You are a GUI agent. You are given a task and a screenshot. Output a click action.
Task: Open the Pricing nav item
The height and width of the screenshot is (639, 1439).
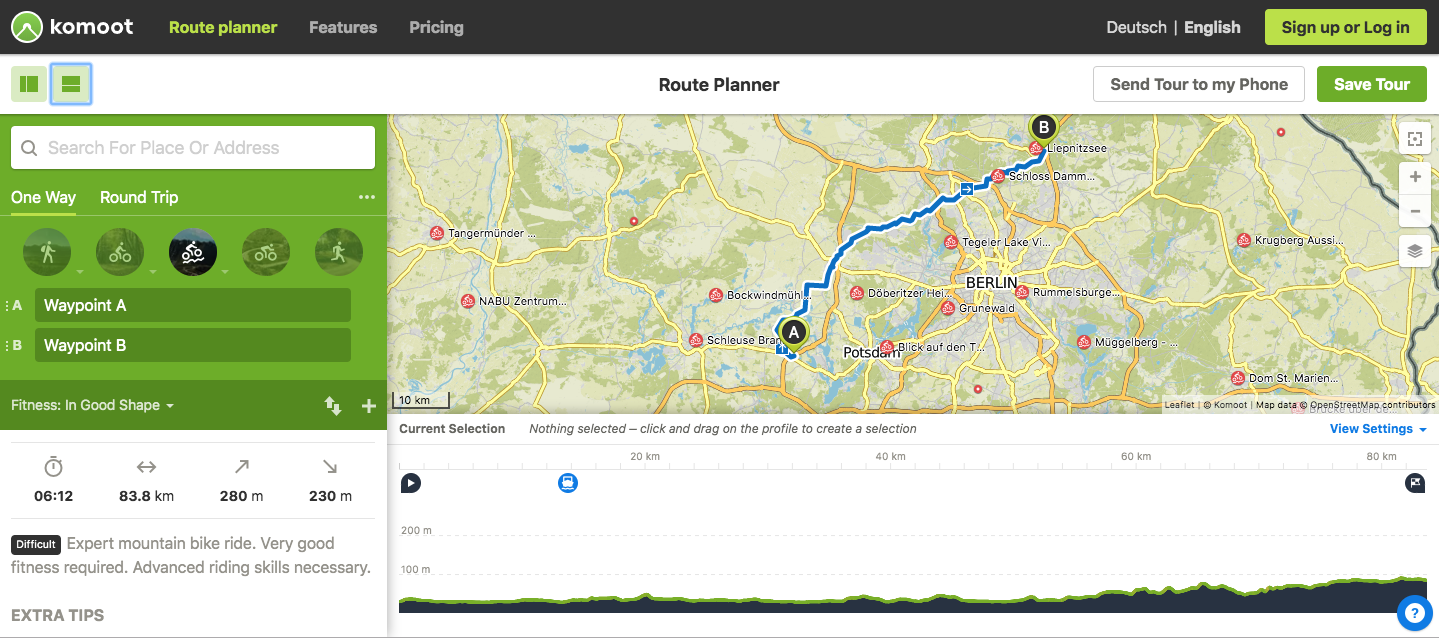point(436,27)
